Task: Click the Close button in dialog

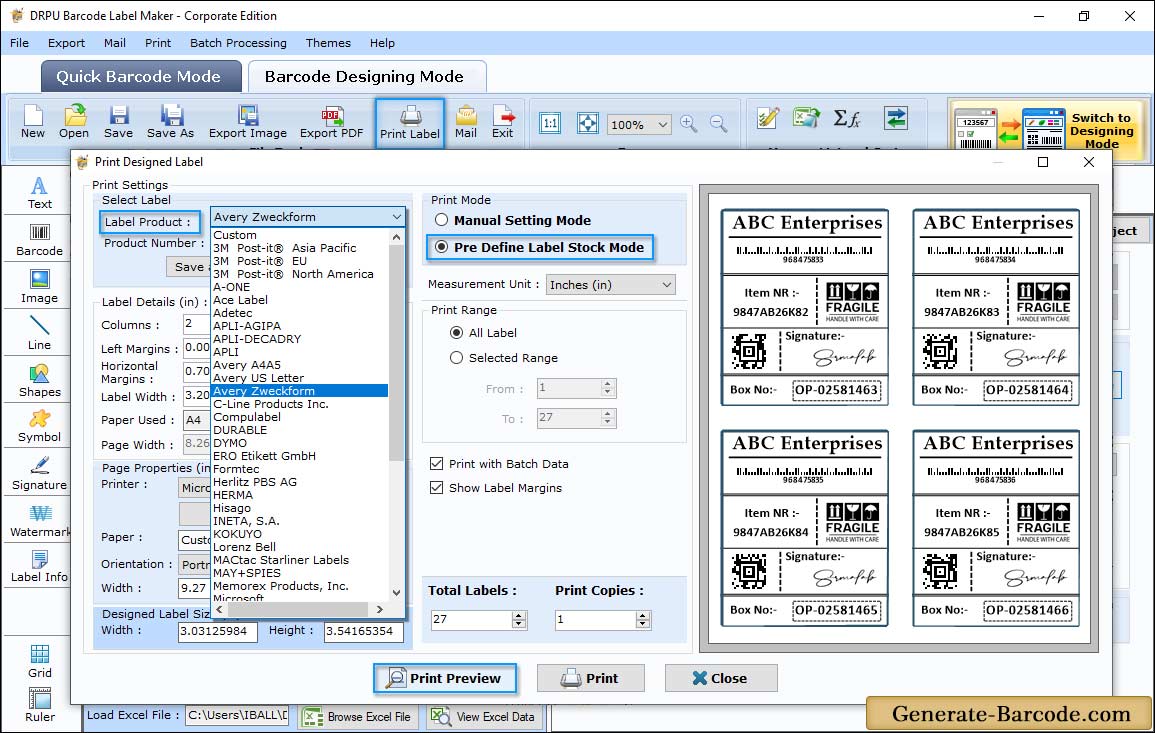Action: (720, 678)
